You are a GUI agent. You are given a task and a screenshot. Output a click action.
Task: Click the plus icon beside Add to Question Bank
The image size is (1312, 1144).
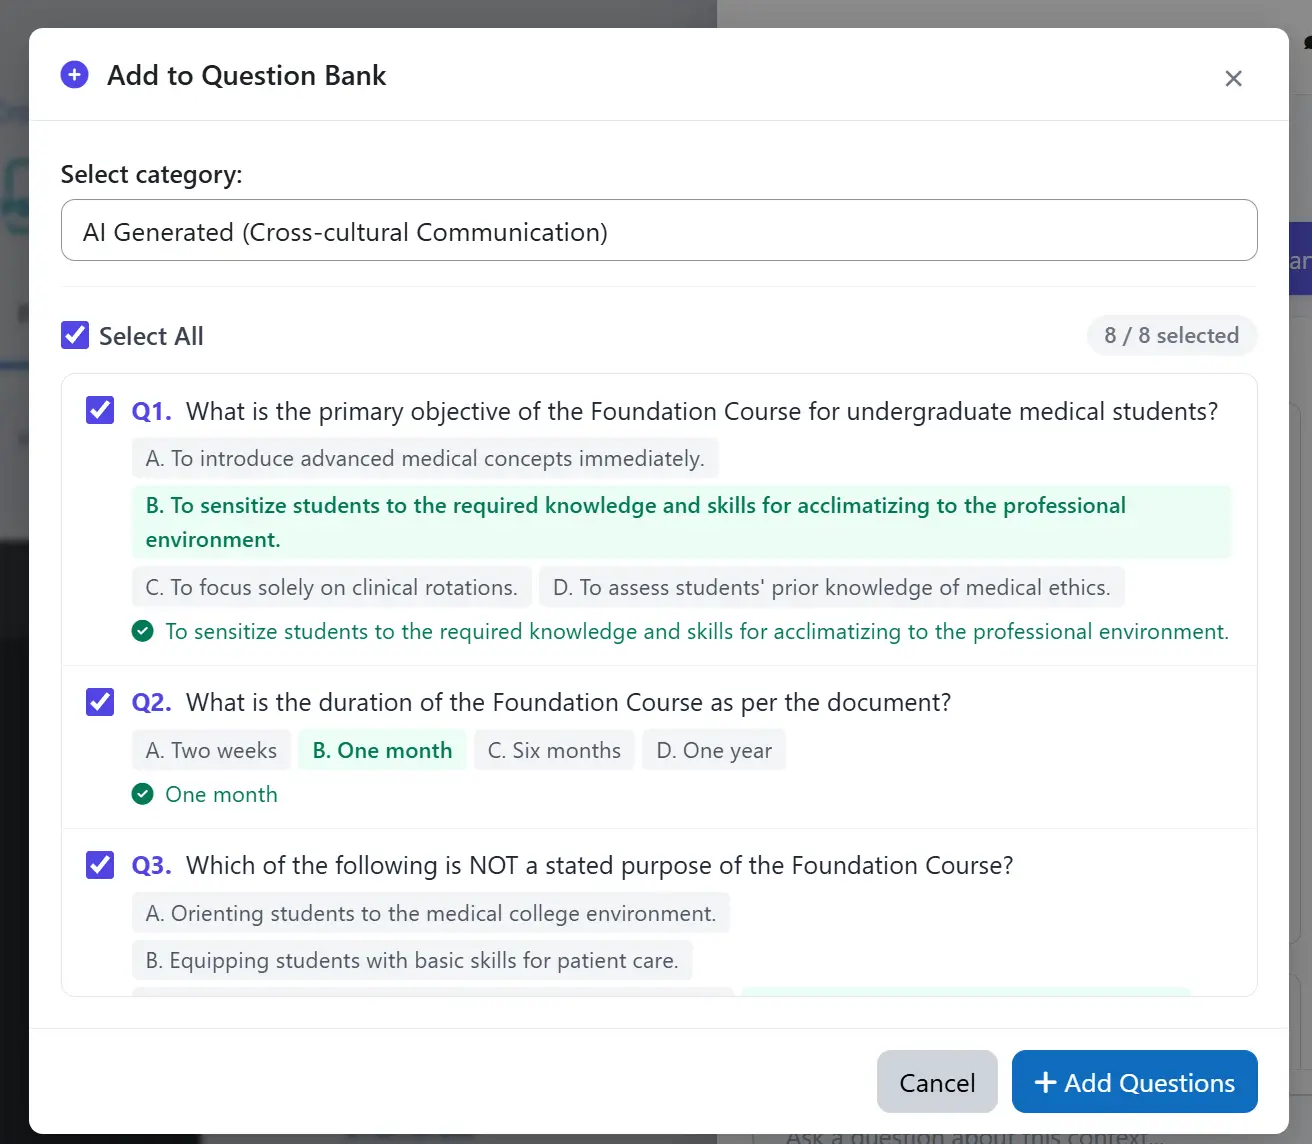tap(75, 75)
